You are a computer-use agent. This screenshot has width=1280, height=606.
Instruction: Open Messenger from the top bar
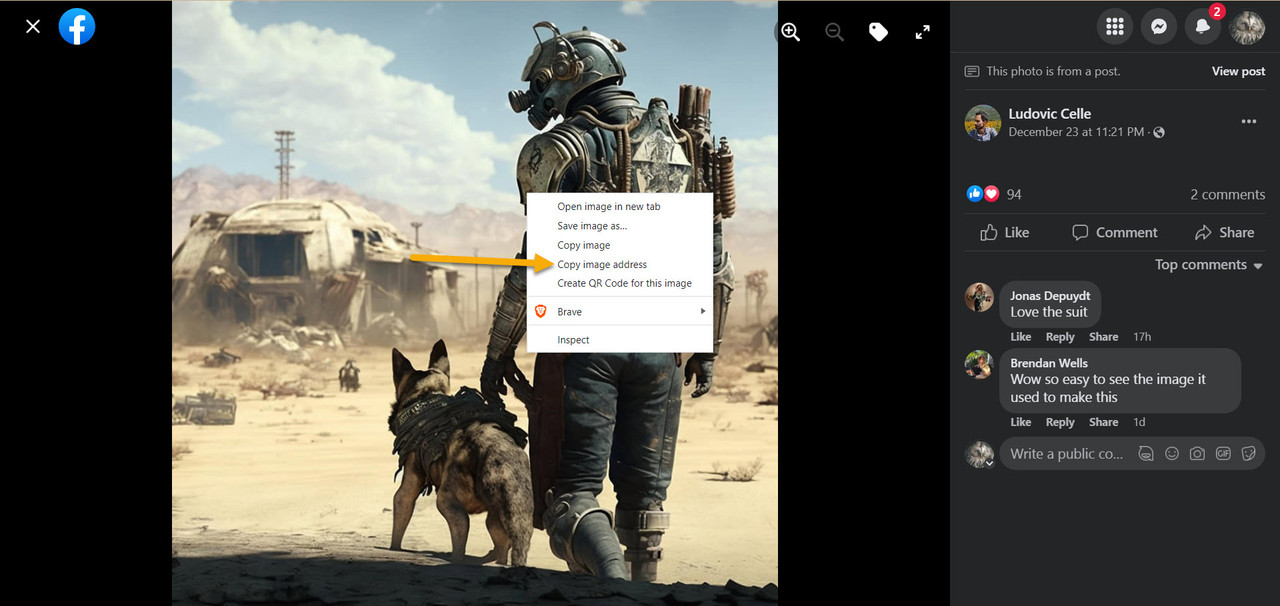1159,27
